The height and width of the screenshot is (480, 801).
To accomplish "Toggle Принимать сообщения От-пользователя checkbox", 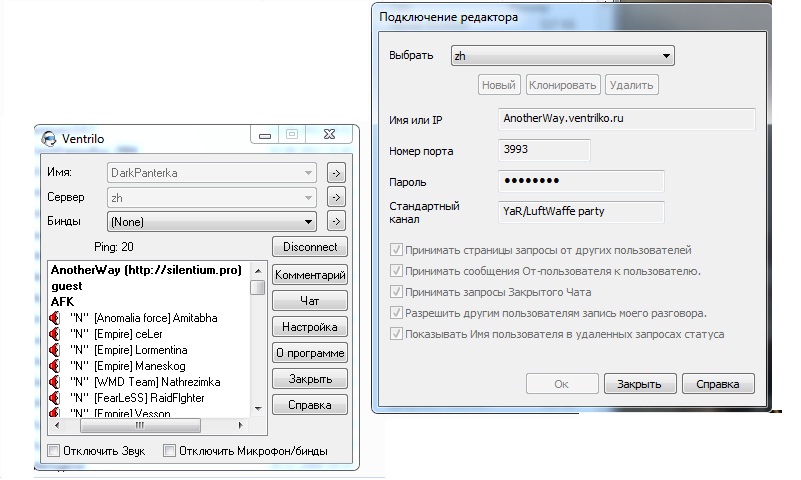I will coord(396,271).
